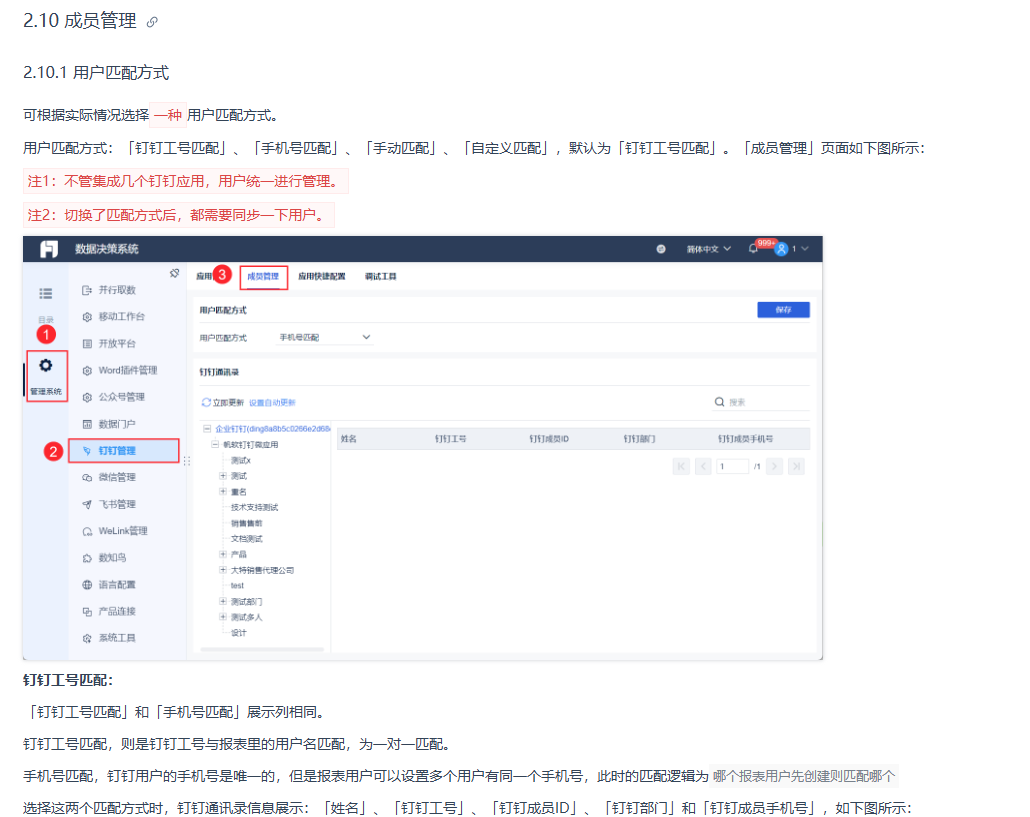Expand the 测试 department node
Screen dimensions: 1030x817
(223, 476)
